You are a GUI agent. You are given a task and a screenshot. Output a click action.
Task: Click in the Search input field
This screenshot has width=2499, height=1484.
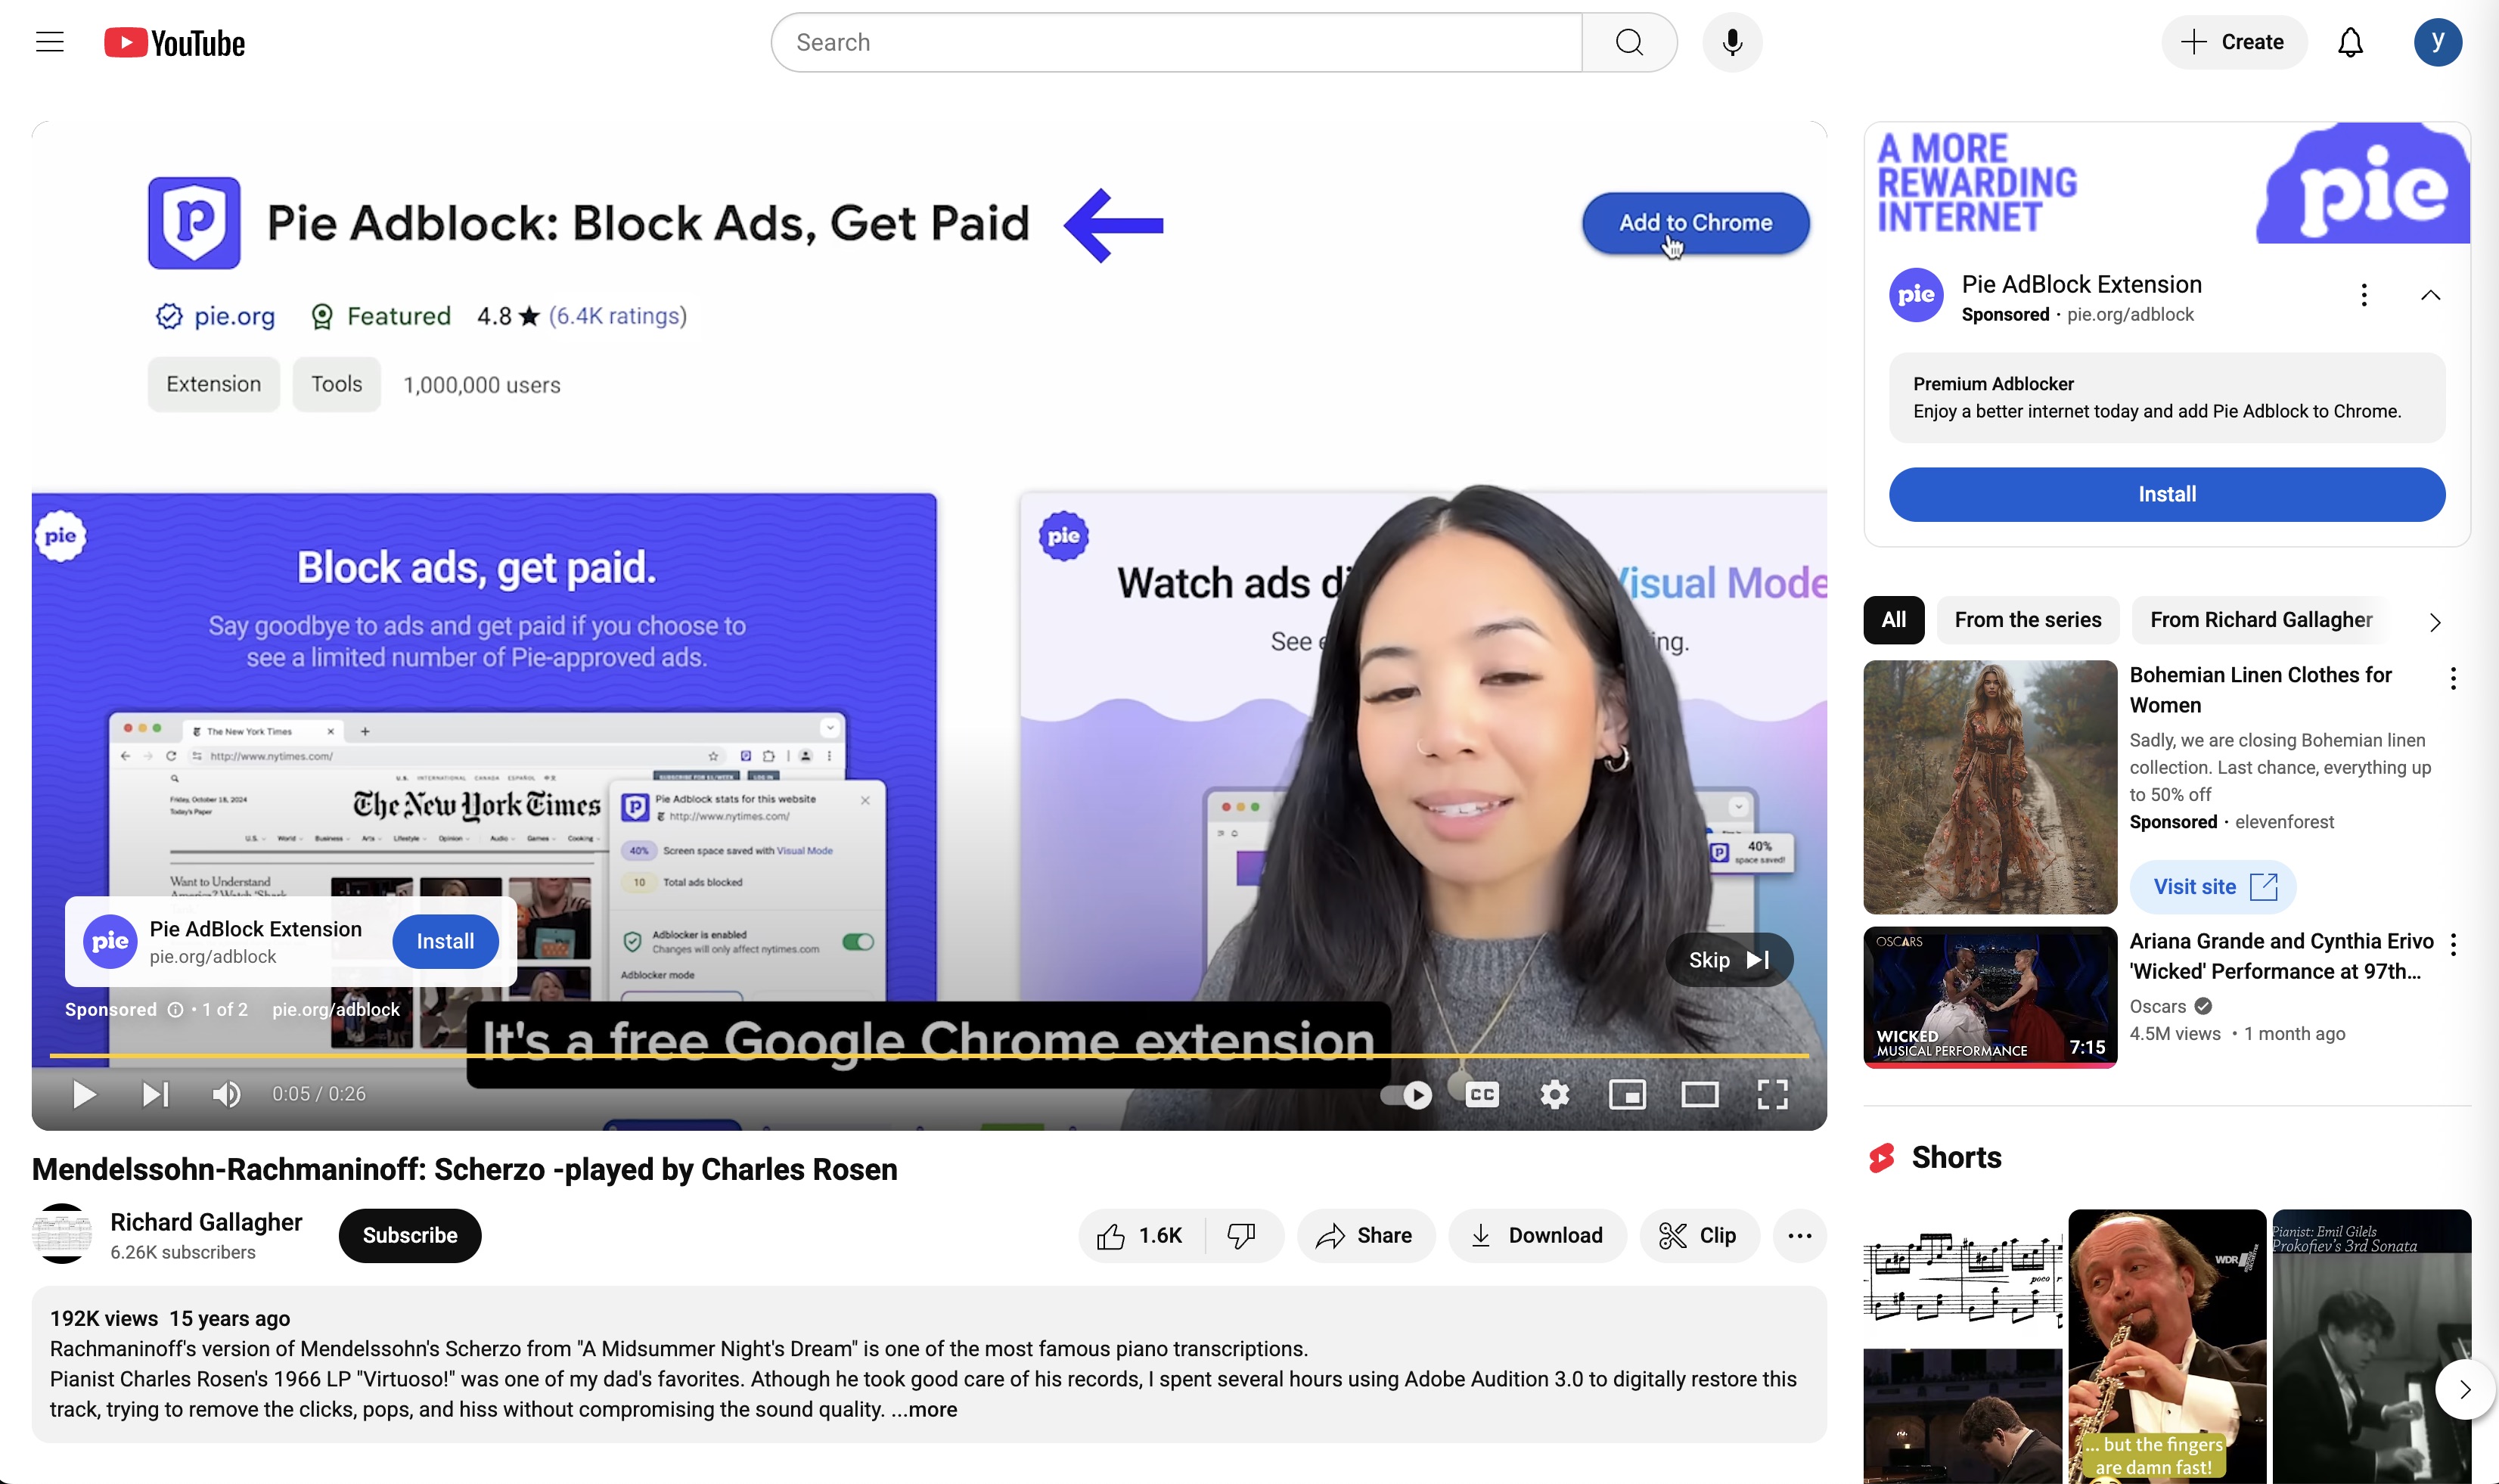[1175, 42]
